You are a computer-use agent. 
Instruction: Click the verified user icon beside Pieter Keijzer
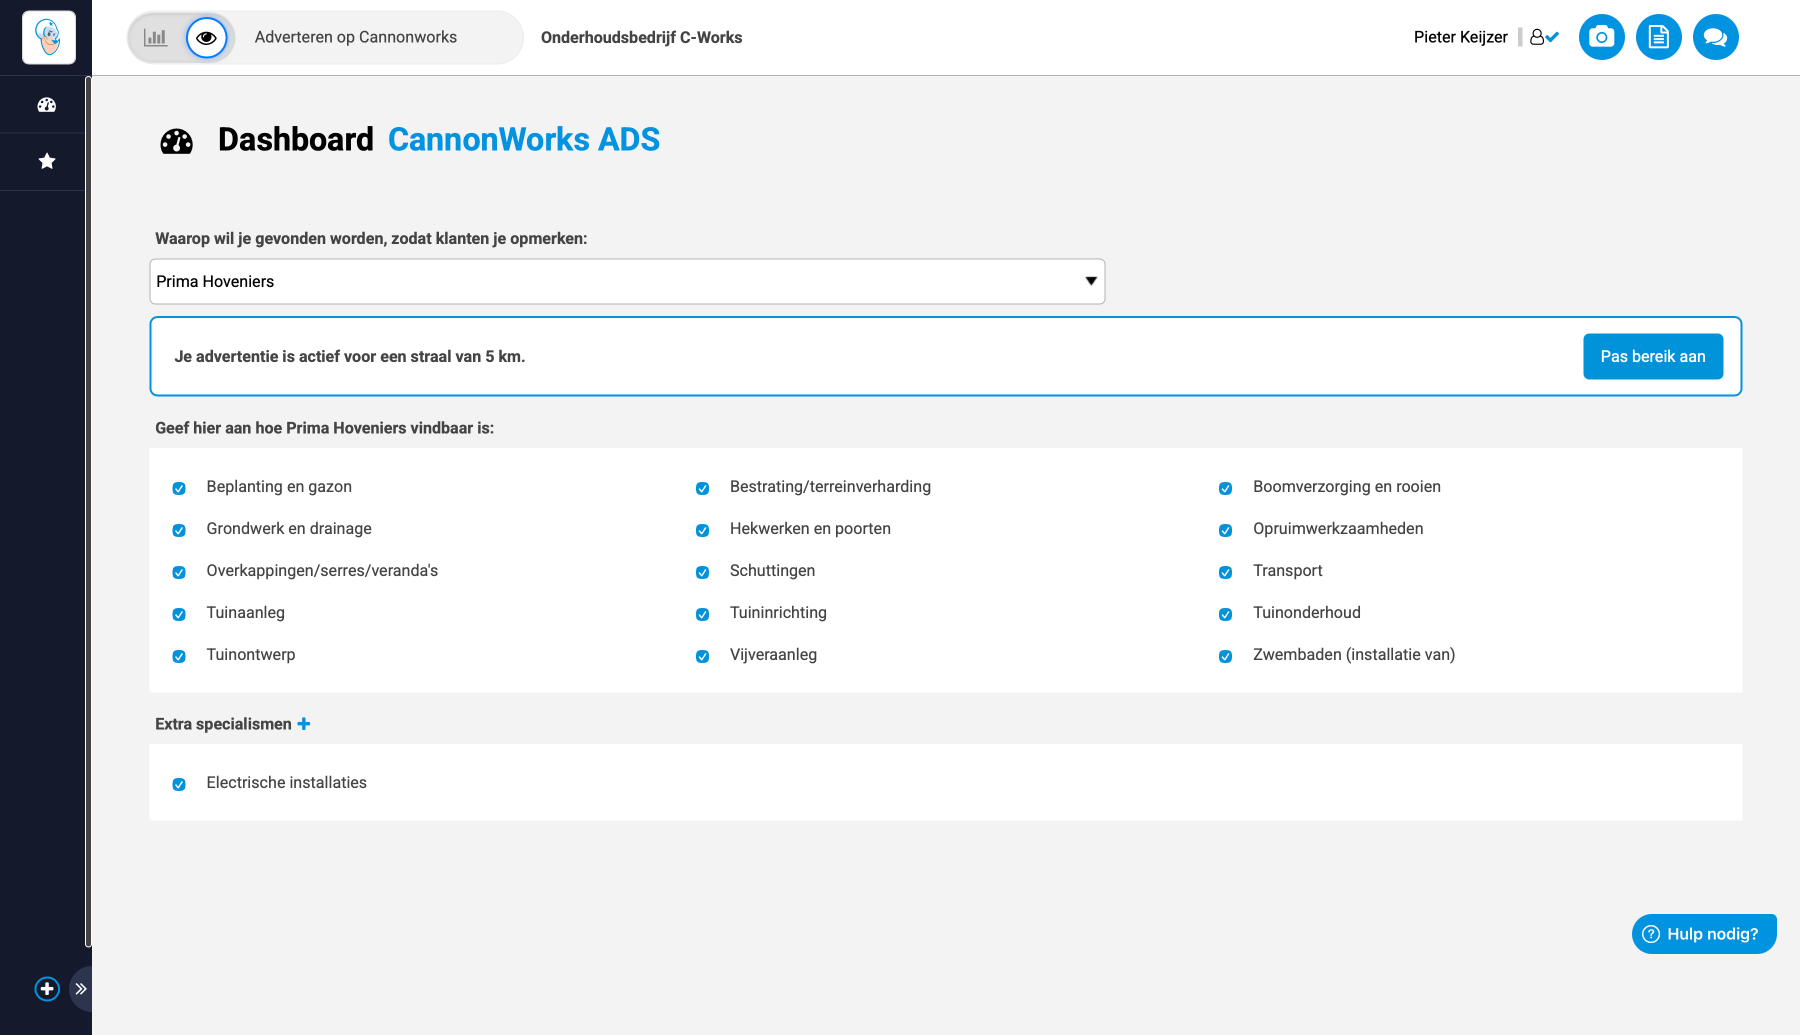point(1543,37)
